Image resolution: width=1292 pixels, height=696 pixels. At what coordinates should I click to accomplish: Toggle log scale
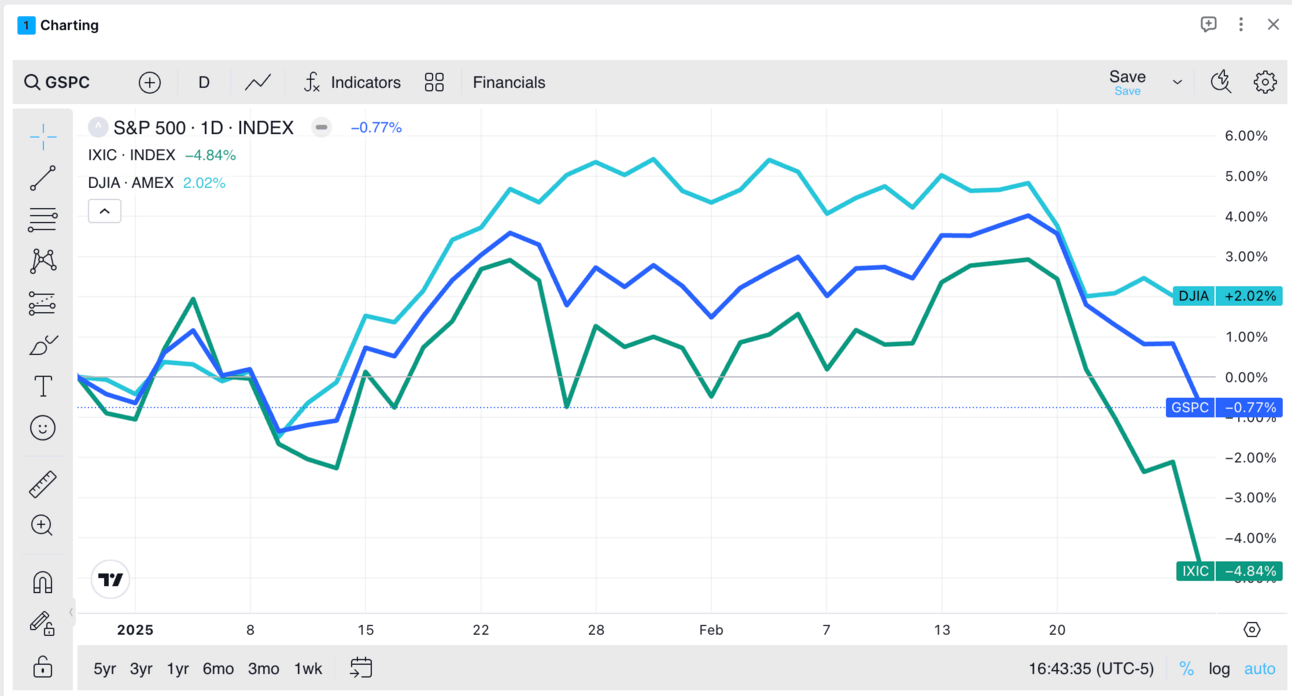[x=1219, y=669]
